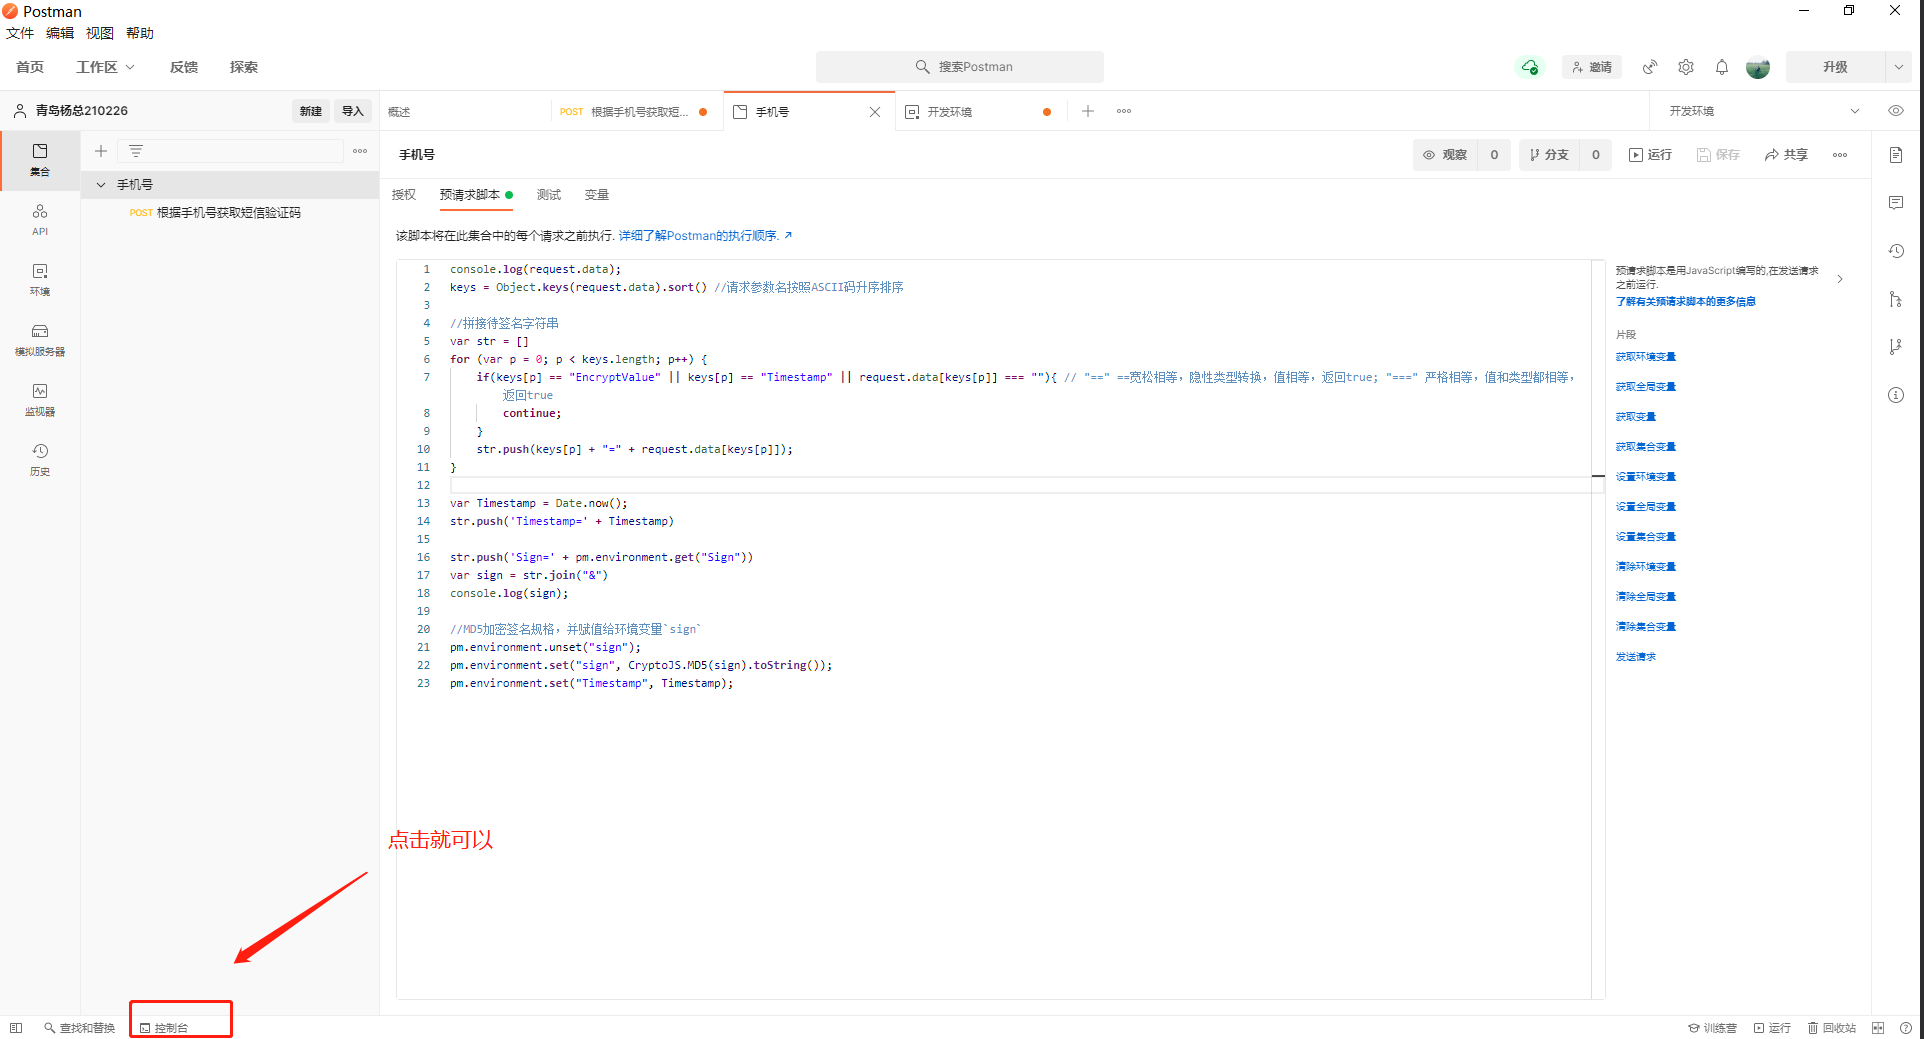1924x1039 pixels.
Task: Open the 帮助 menu
Action: (140, 33)
